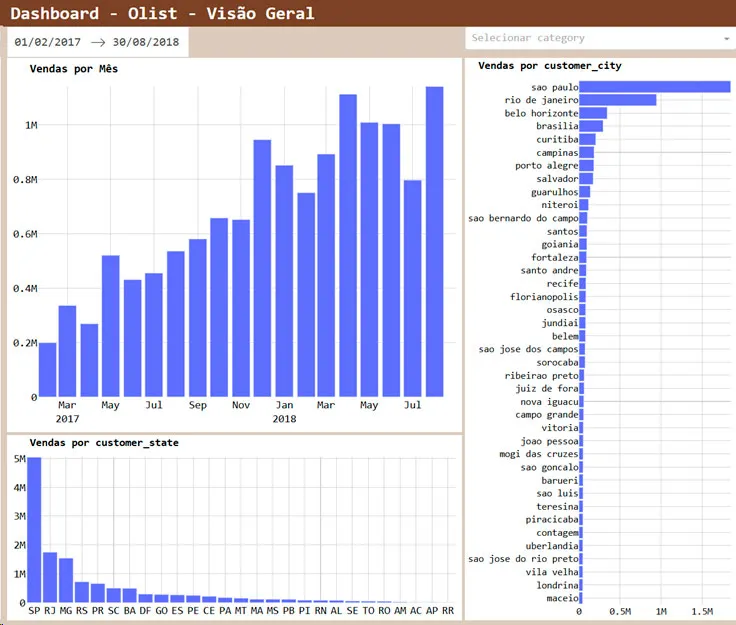Click the end date 30/08/2018 field
Image resolution: width=736 pixels, height=625 pixels.
tap(146, 42)
